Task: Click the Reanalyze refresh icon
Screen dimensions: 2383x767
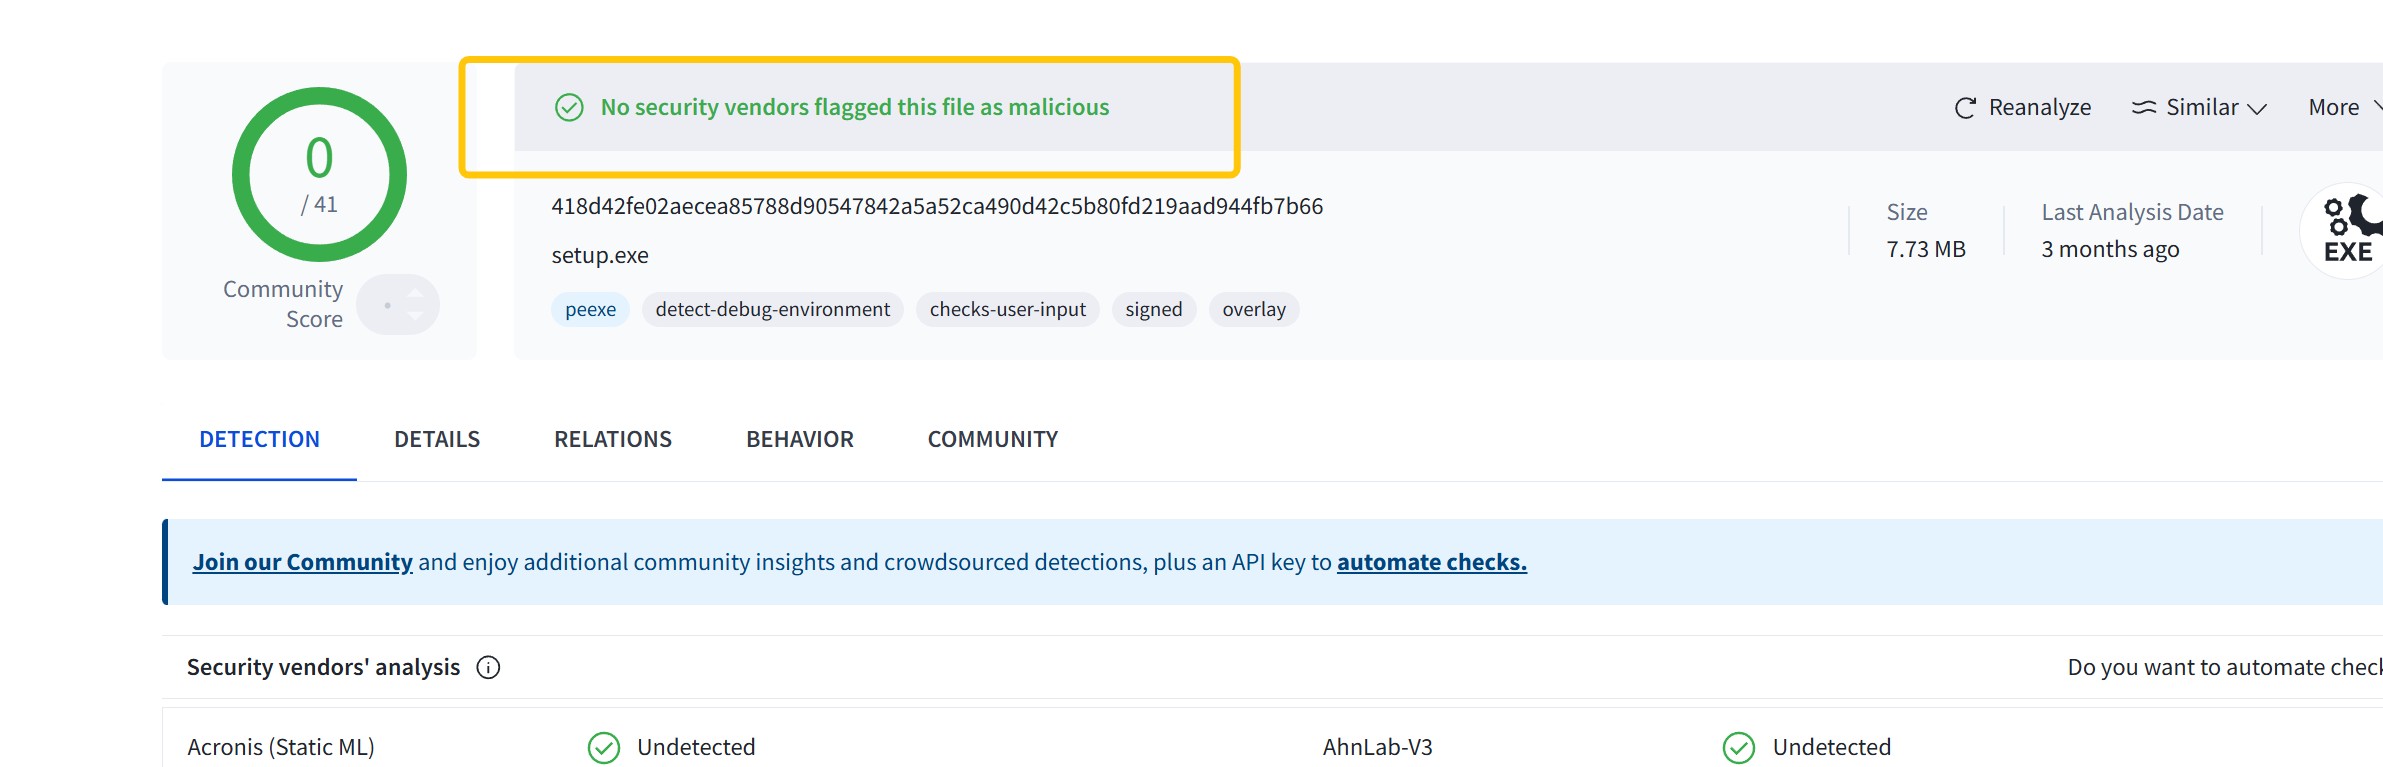Action: (x=1965, y=108)
